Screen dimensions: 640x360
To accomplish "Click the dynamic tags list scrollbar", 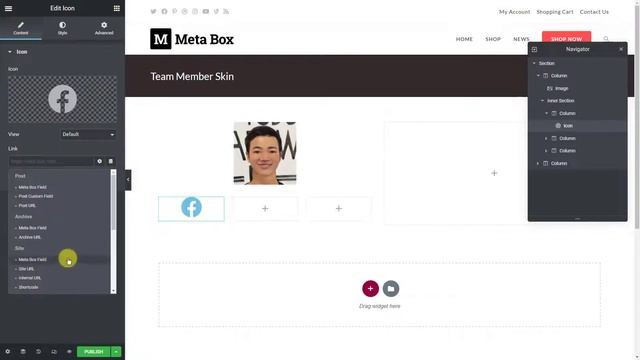I will tap(113, 202).
